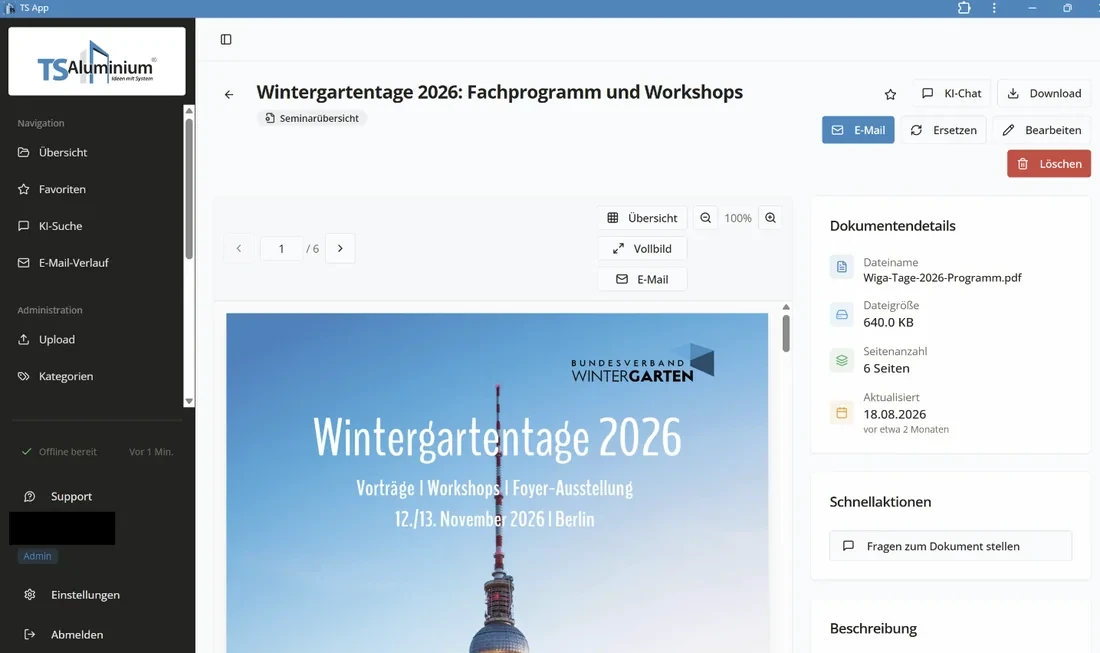Click PDF viewer scrollbar thumb
Screen dimensions: 1100x653
(x=786, y=333)
